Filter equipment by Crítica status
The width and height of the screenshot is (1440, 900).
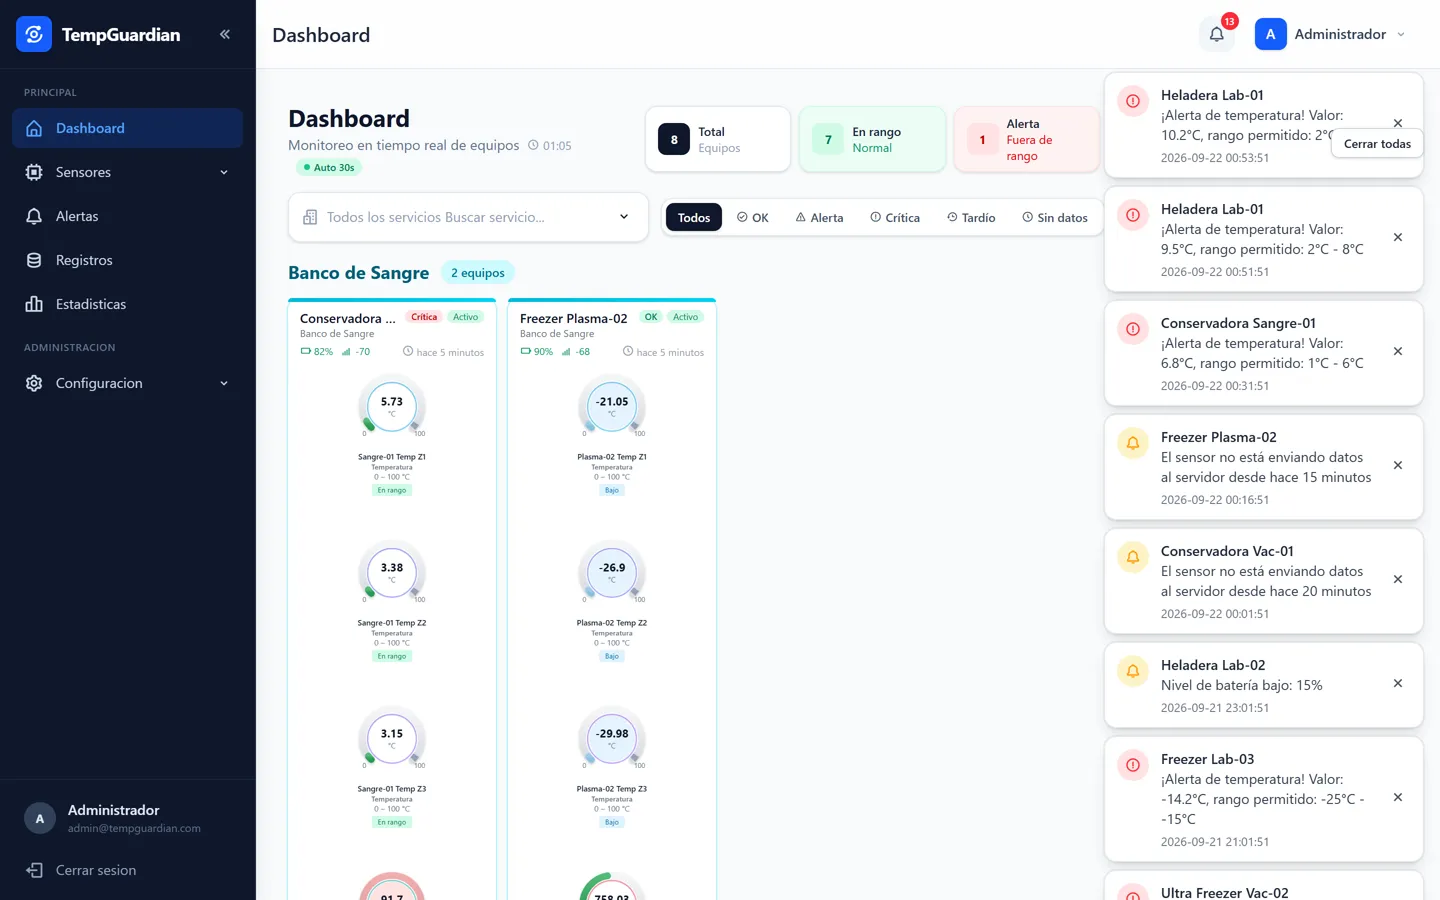click(x=895, y=218)
